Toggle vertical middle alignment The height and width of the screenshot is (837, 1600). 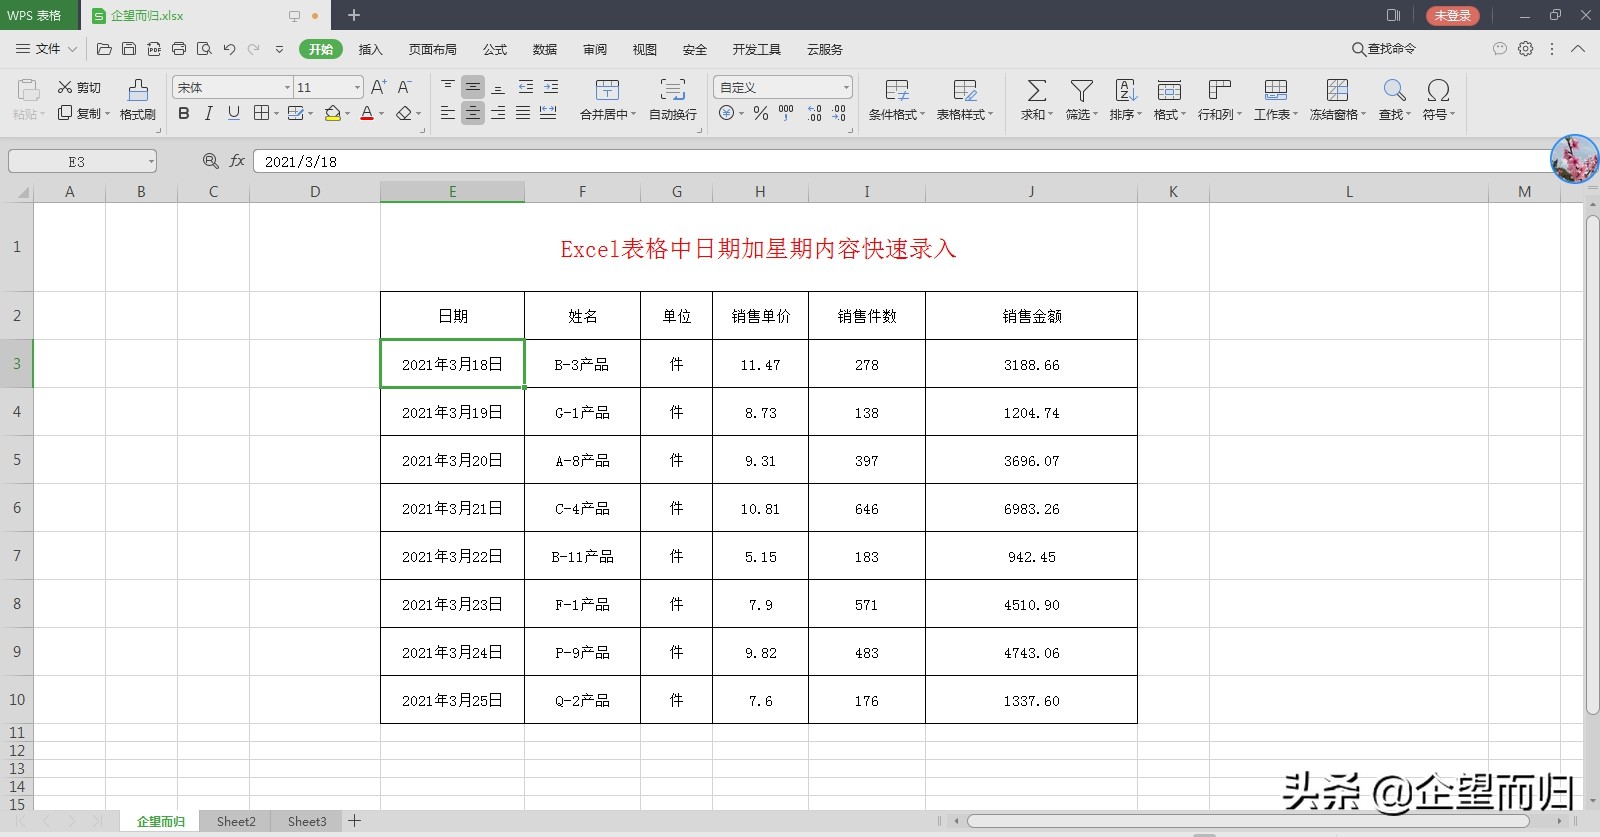[473, 87]
